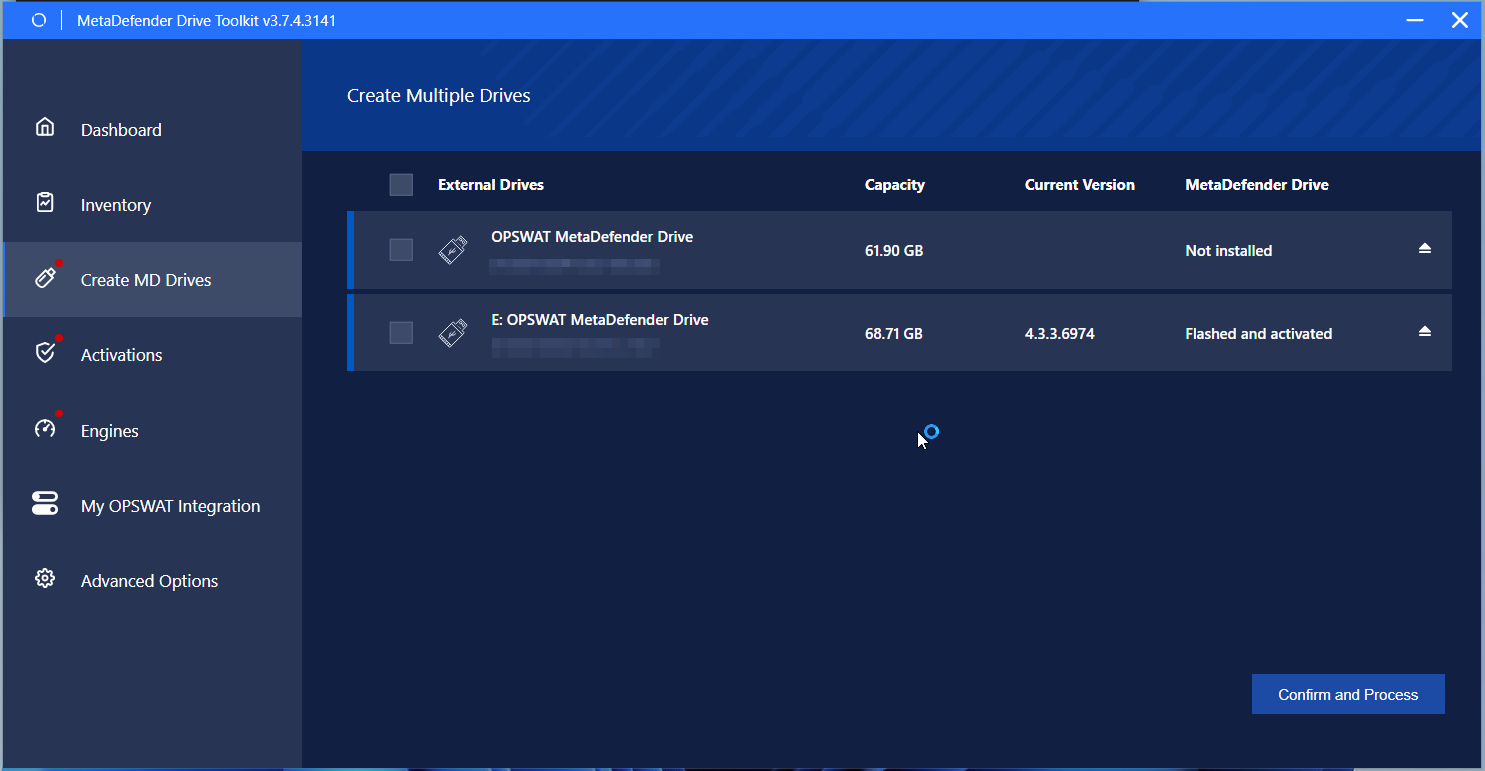This screenshot has height=771, width=1485.
Task: Click the MetaDefender Drive Toolkit title text
Action: (x=207, y=20)
